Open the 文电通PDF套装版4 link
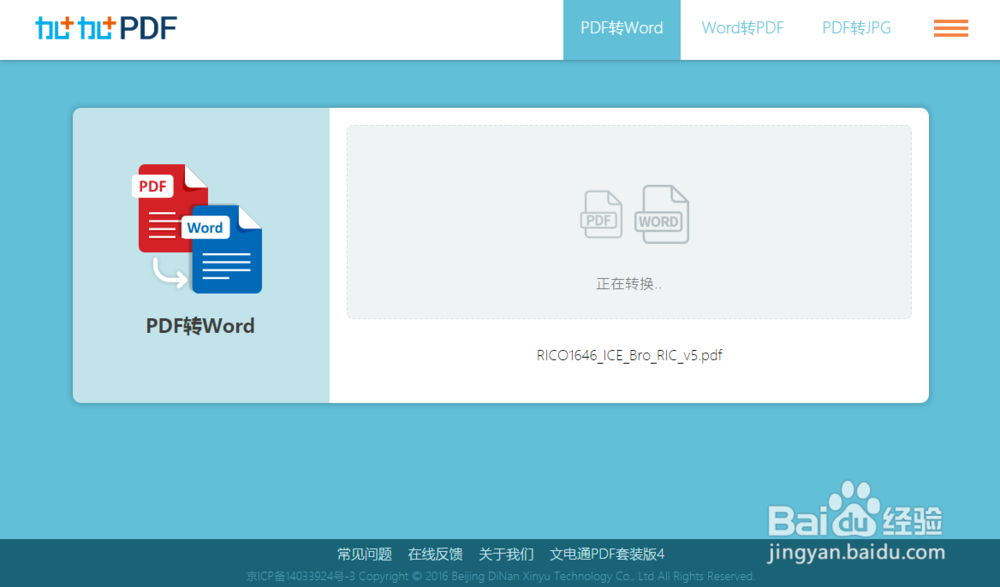 click(608, 553)
